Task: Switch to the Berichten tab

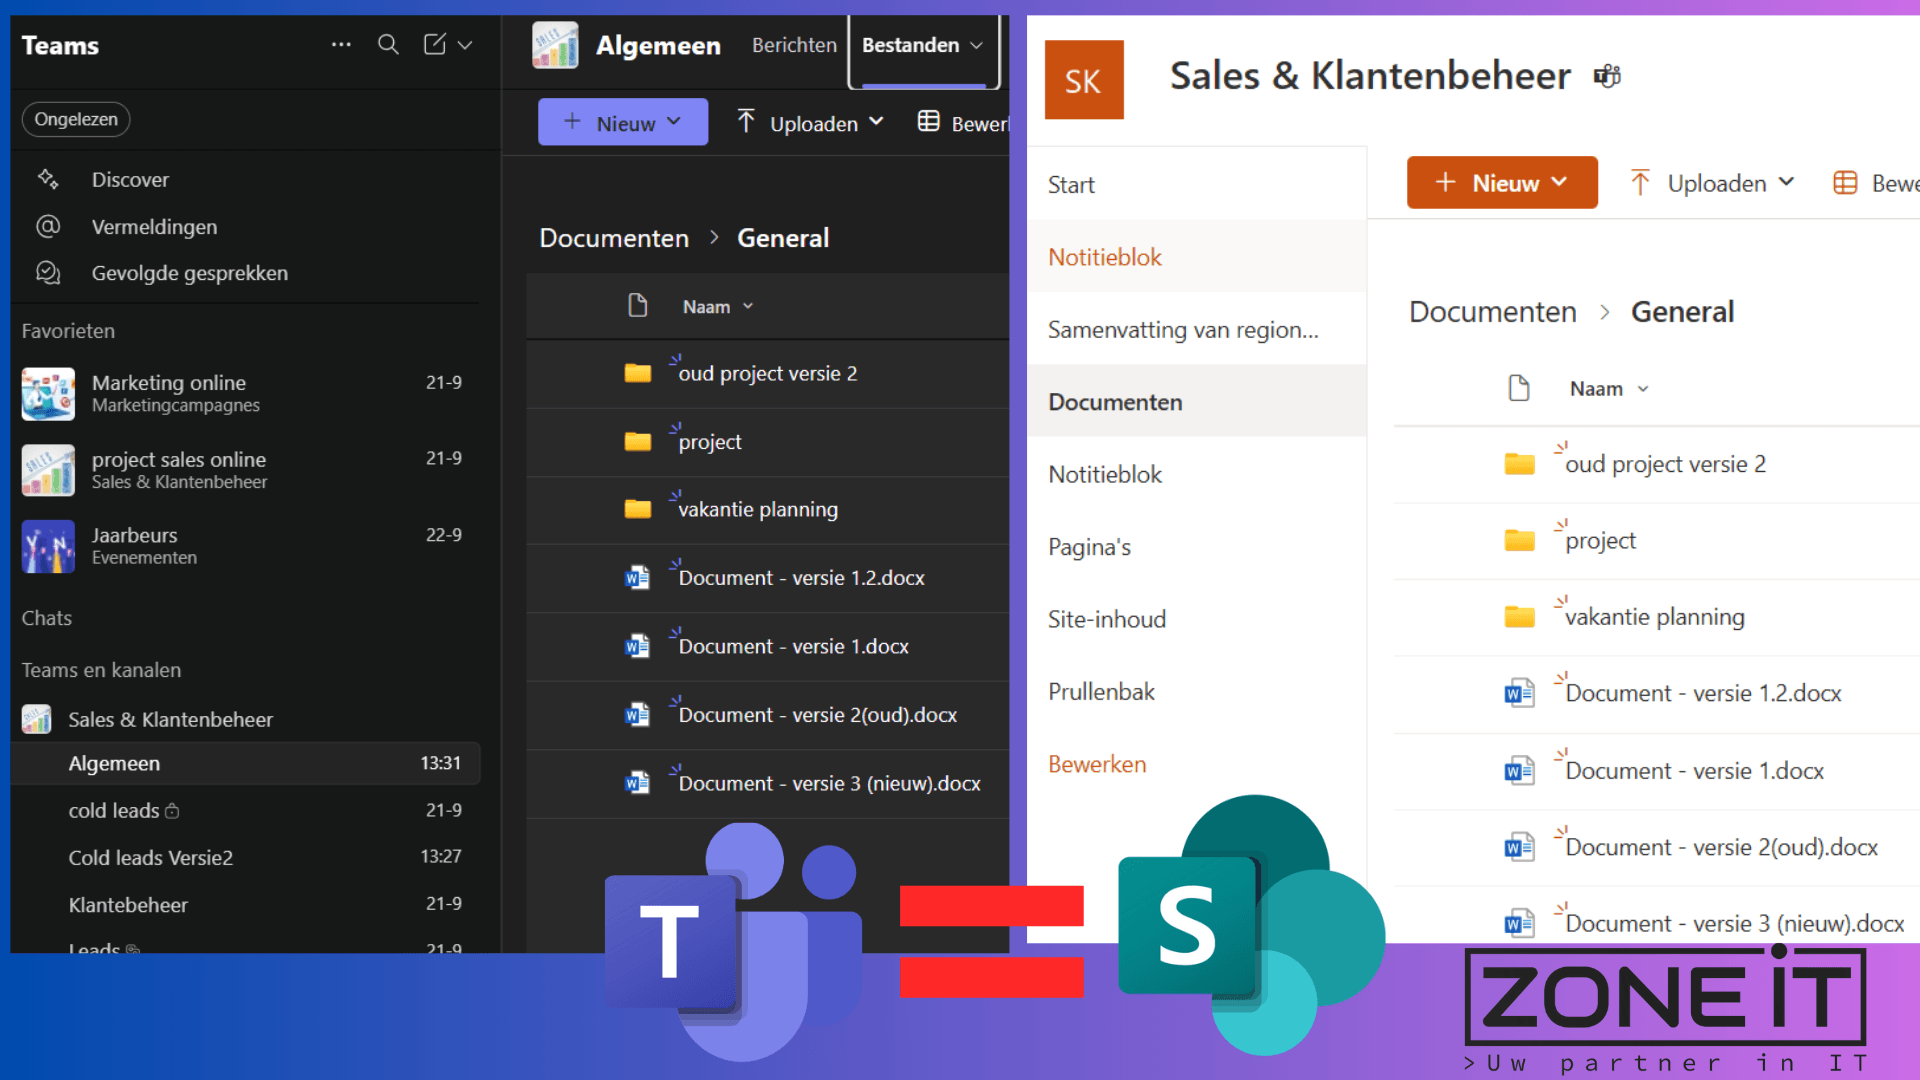Action: pos(793,45)
